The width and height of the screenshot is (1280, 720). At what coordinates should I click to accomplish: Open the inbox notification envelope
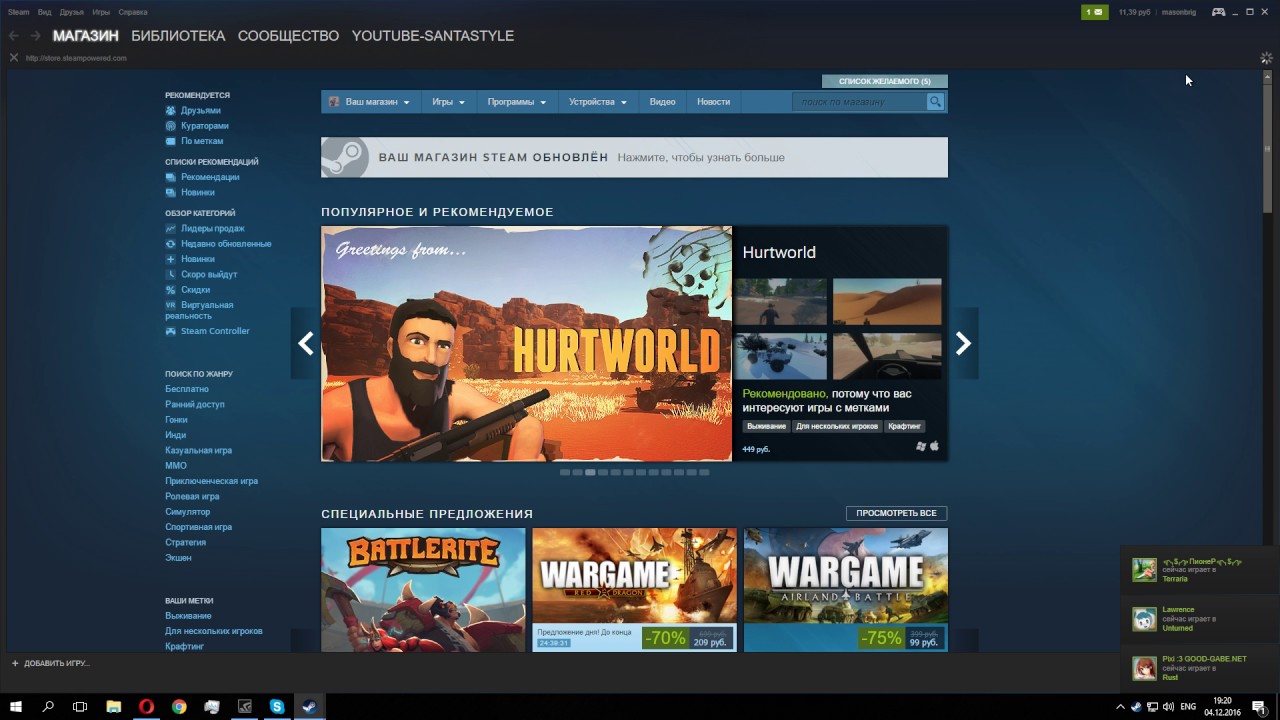pyautogui.click(x=1095, y=12)
